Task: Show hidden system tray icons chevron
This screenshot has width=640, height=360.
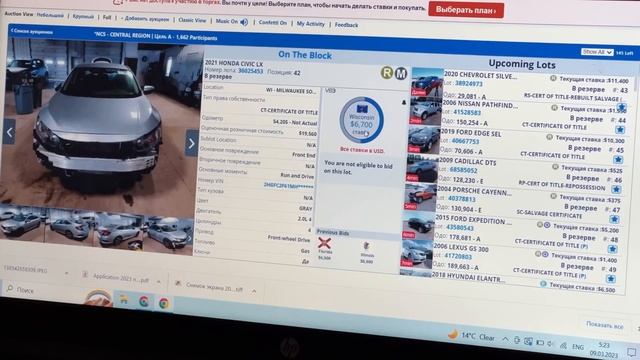Action: click(506, 339)
